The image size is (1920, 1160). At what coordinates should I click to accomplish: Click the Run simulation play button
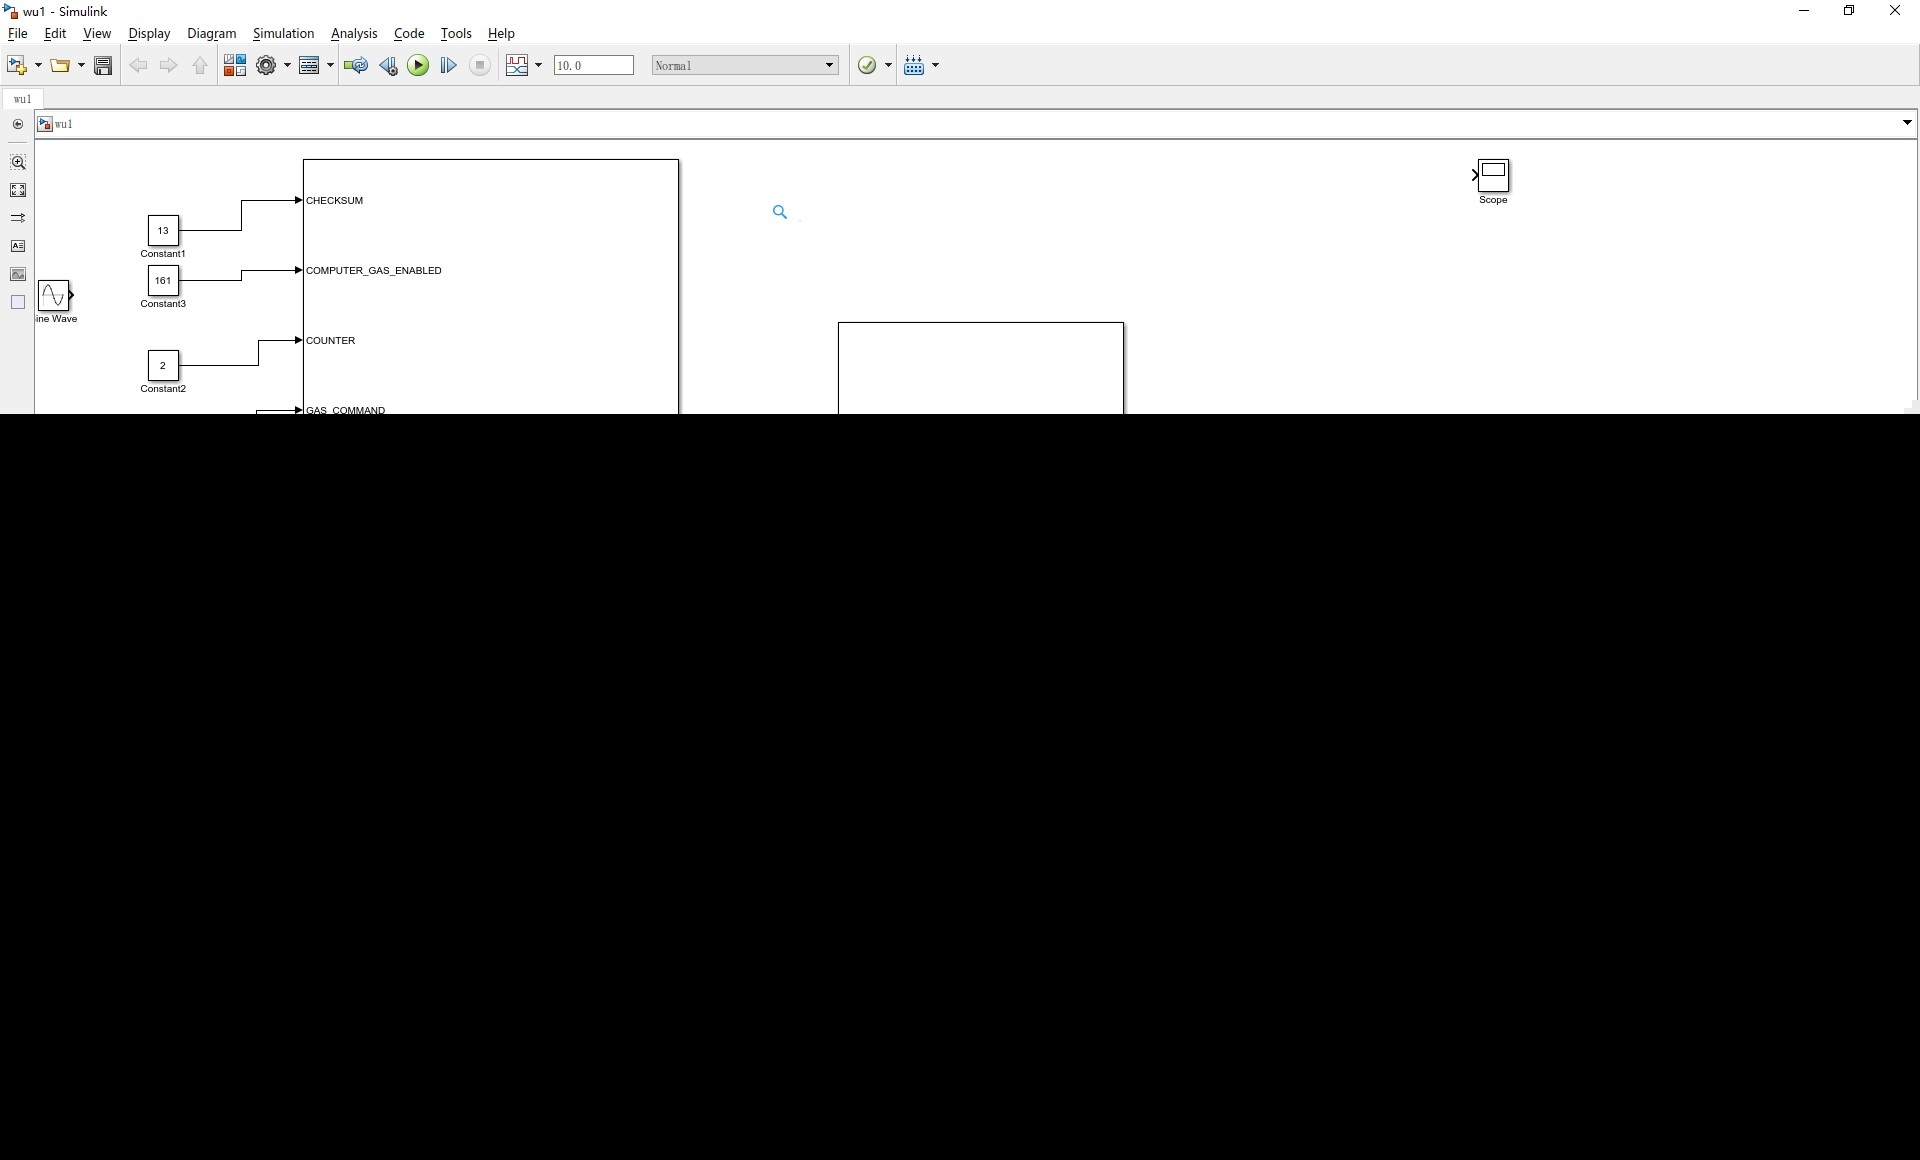[x=418, y=65]
